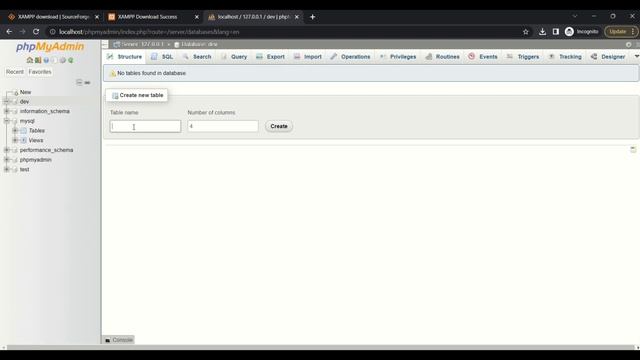Switch to the Query tab
This screenshot has width=640, height=360.
[234, 57]
